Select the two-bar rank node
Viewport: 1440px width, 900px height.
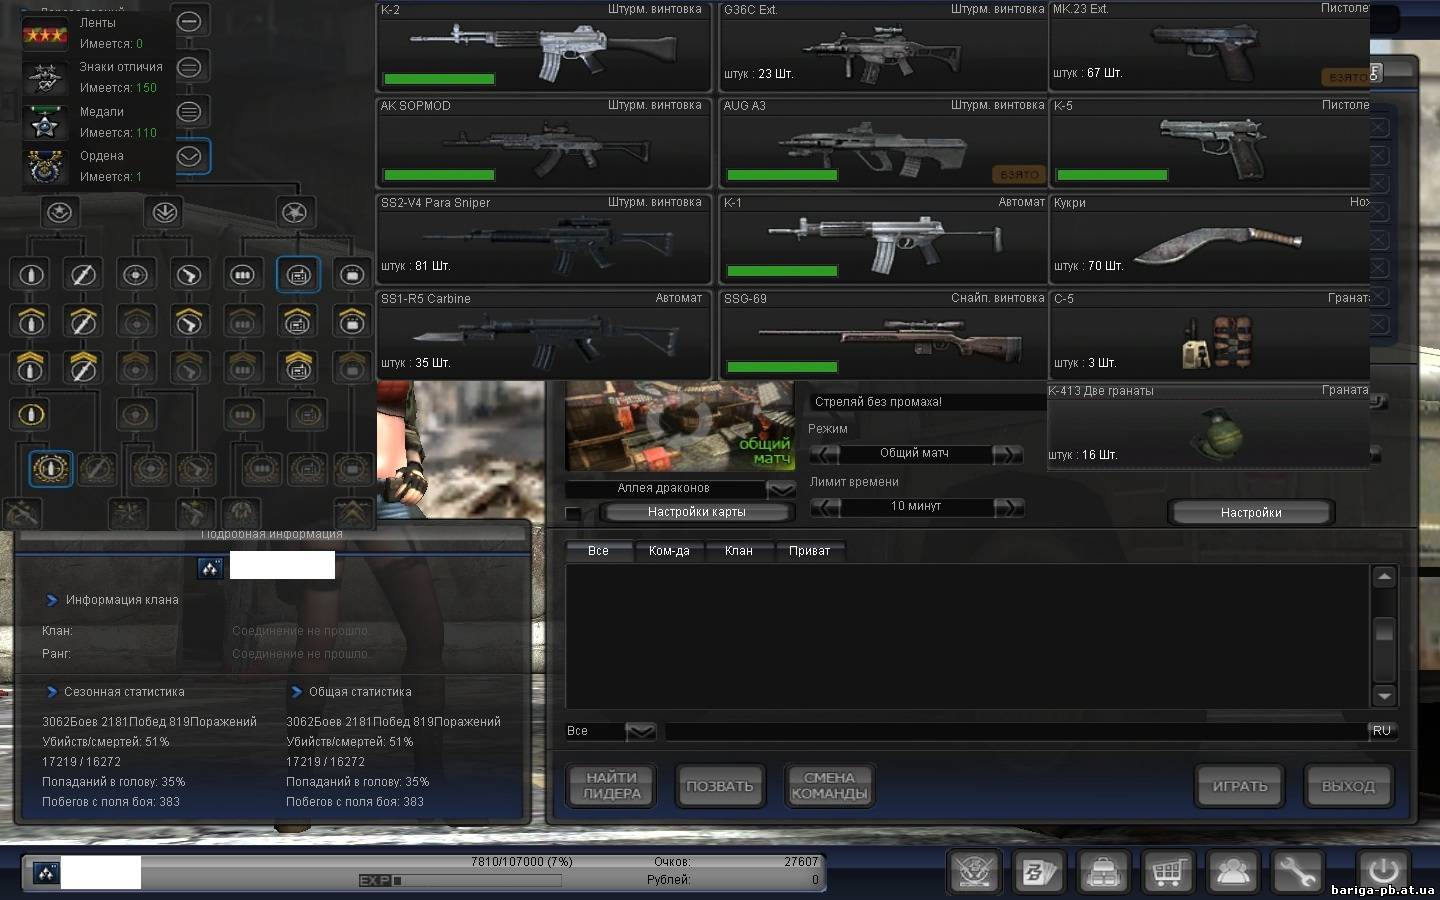point(189,67)
